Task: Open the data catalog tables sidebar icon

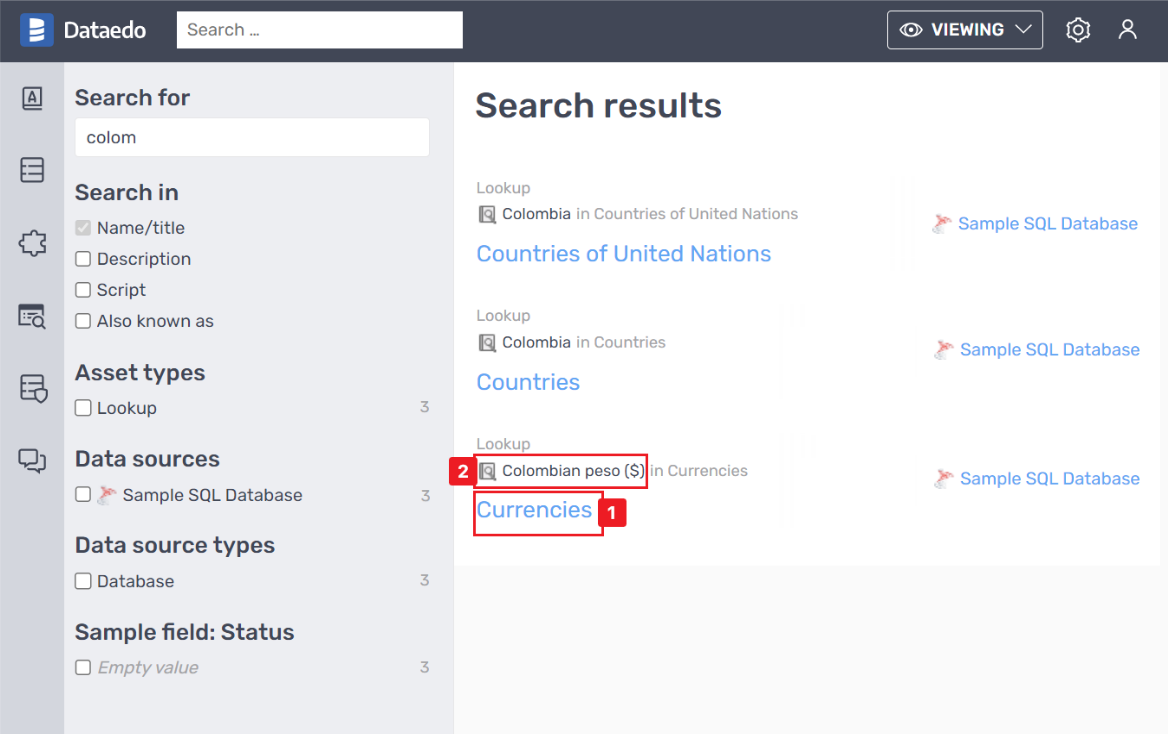Action: coord(32,170)
